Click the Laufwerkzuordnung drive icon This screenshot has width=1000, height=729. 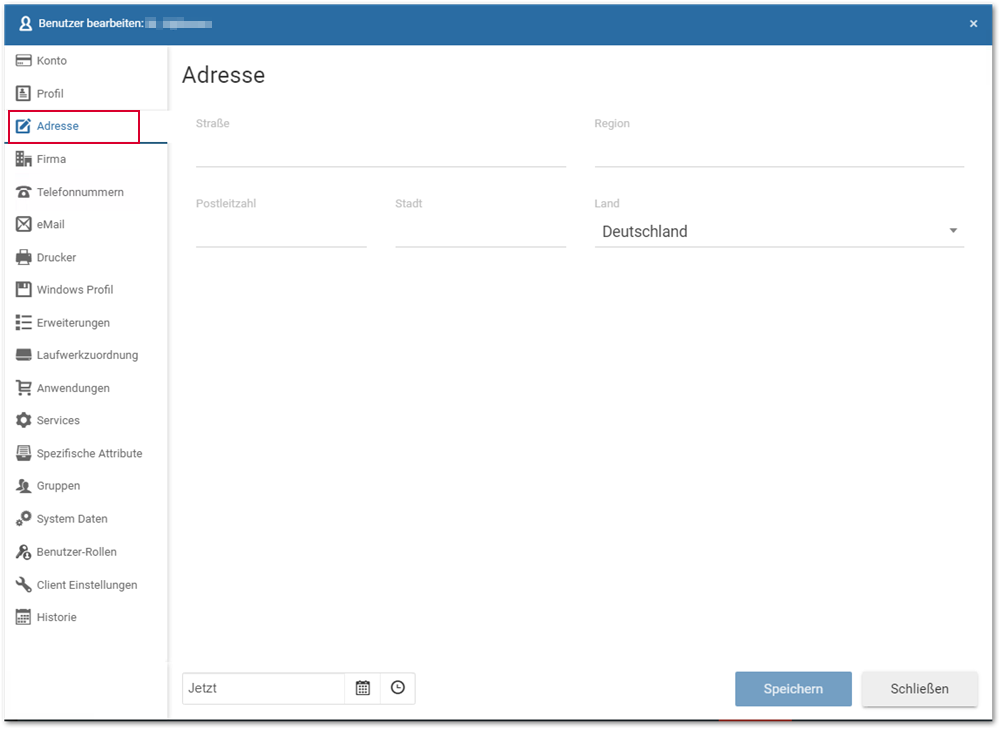point(24,355)
